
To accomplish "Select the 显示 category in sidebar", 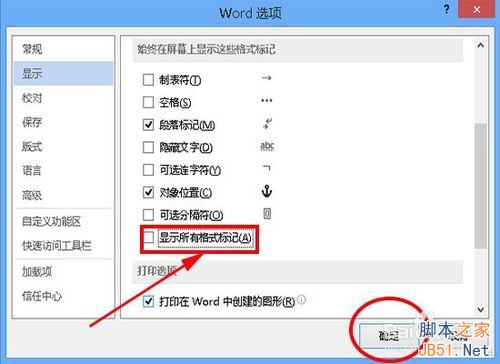I will (x=63, y=73).
